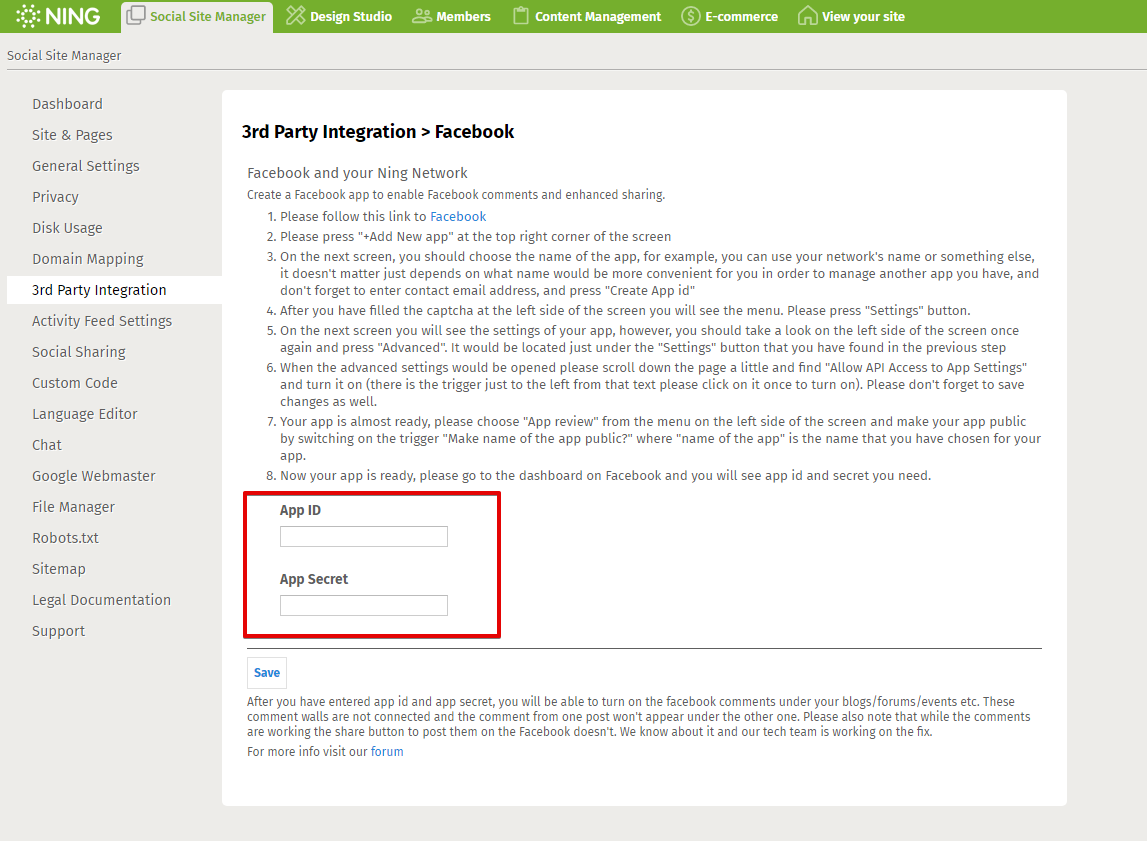Click the Social Site Manager breadcrumb text
Image resolution: width=1147 pixels, height=841 pixels.
tap(64, 56)
